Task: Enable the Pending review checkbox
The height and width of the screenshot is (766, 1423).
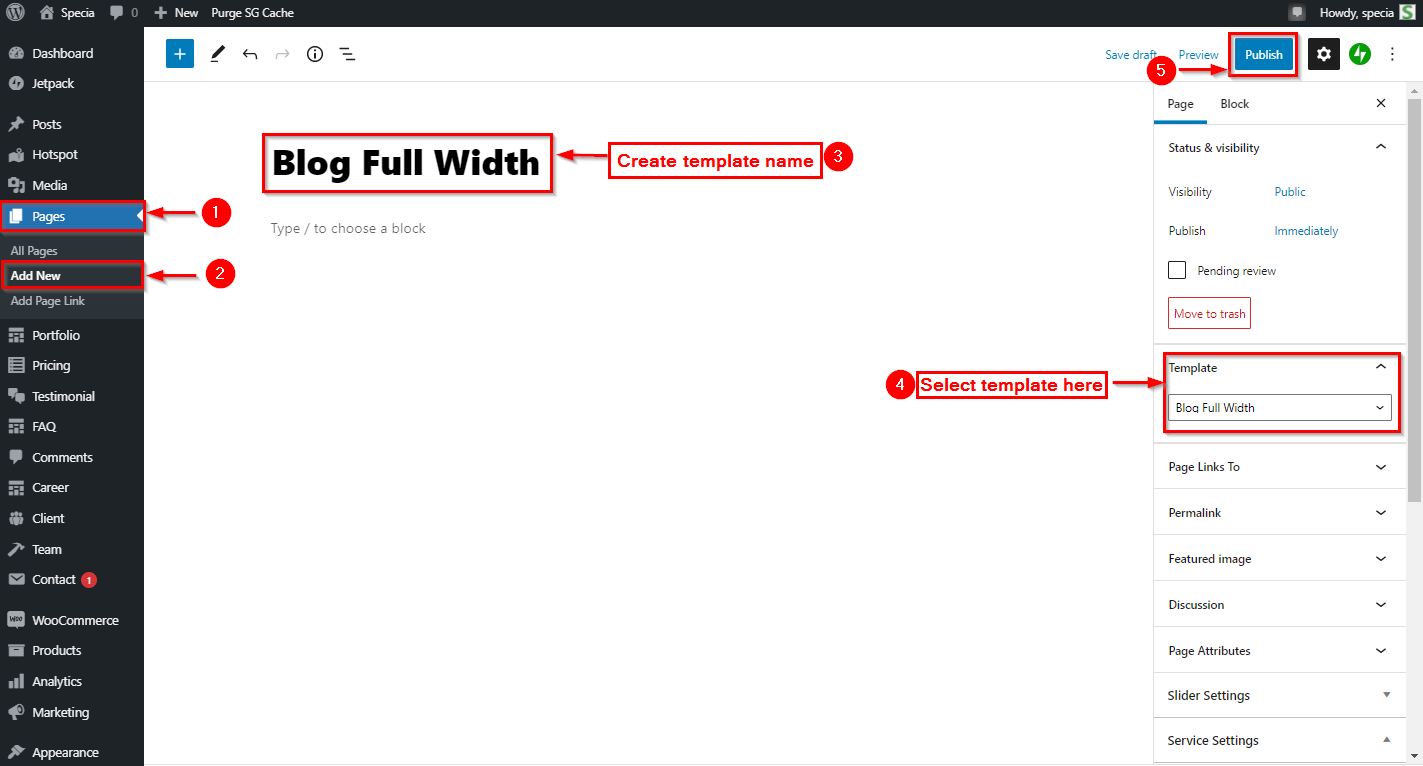Action: (x=1177, y=269)
